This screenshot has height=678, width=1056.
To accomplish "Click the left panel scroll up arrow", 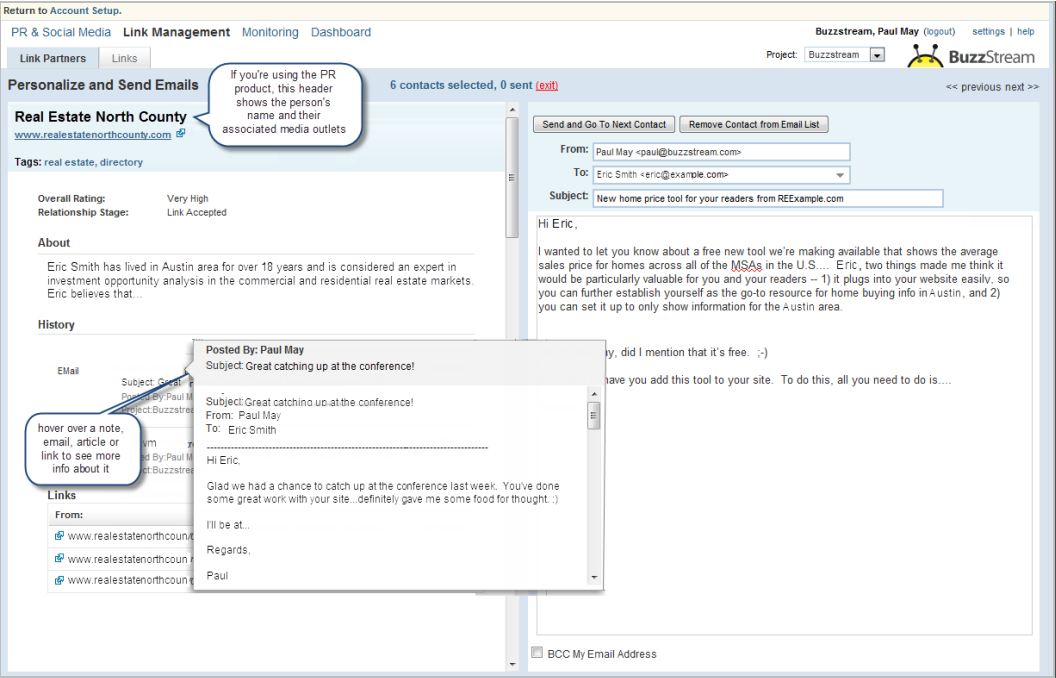I will pyautogui.click(x=512, y=110).
